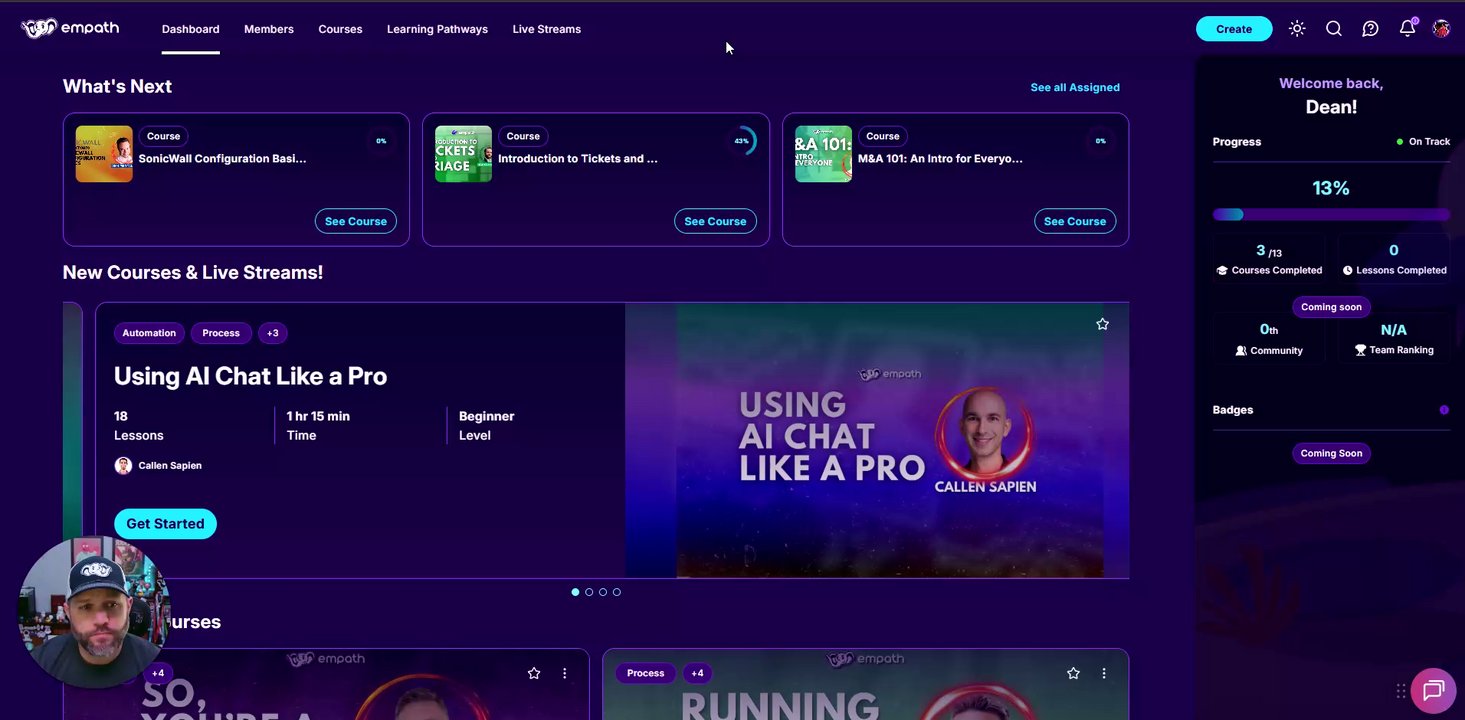Open the Courses tab
The height and width of the screenshot is (720, 1465).
pos(340,29)
